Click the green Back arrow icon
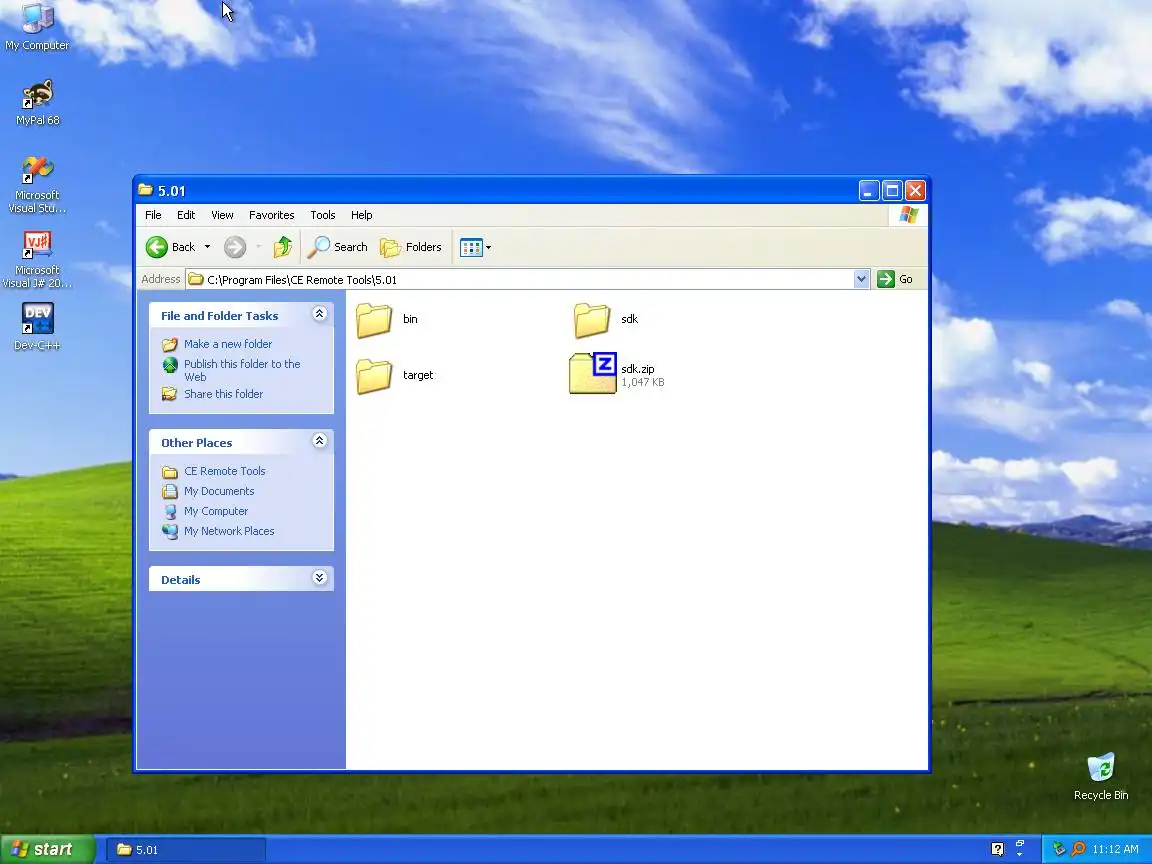 click(x=156, y=248)
